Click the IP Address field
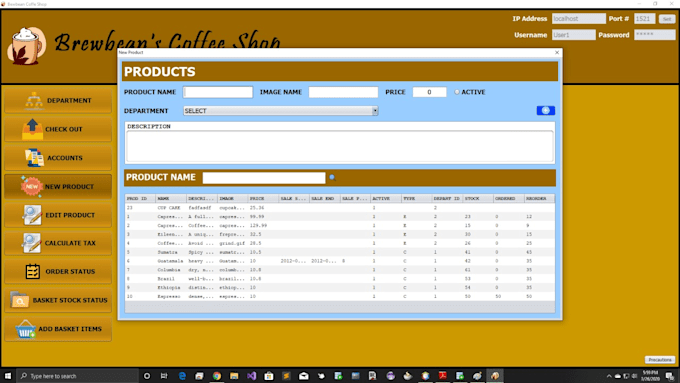 point(579,19)
